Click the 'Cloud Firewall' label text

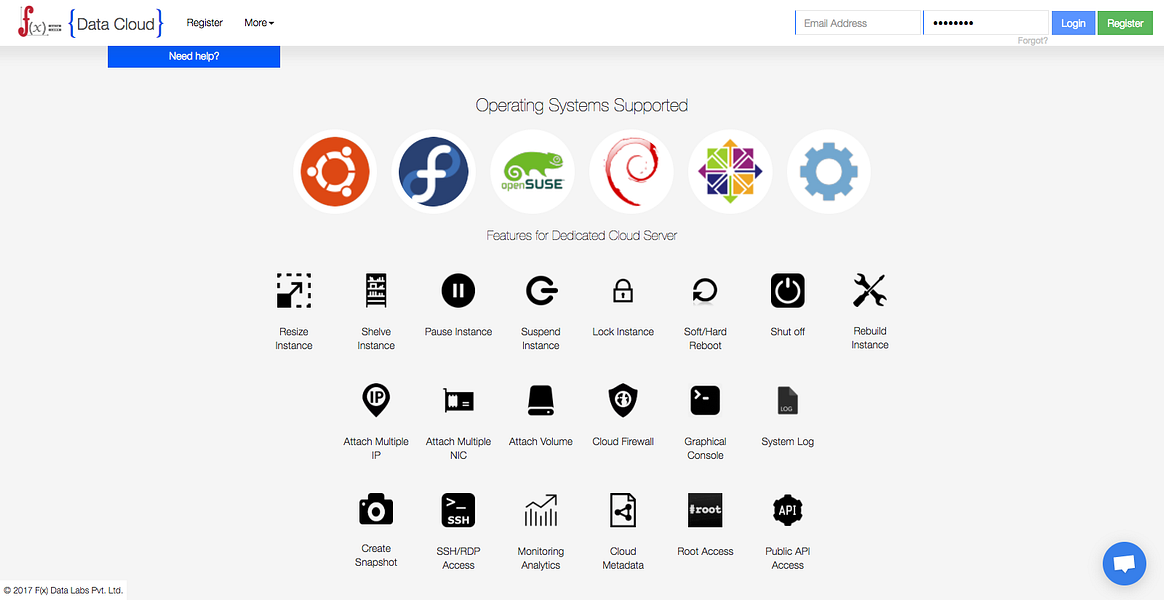pos(623,442)
